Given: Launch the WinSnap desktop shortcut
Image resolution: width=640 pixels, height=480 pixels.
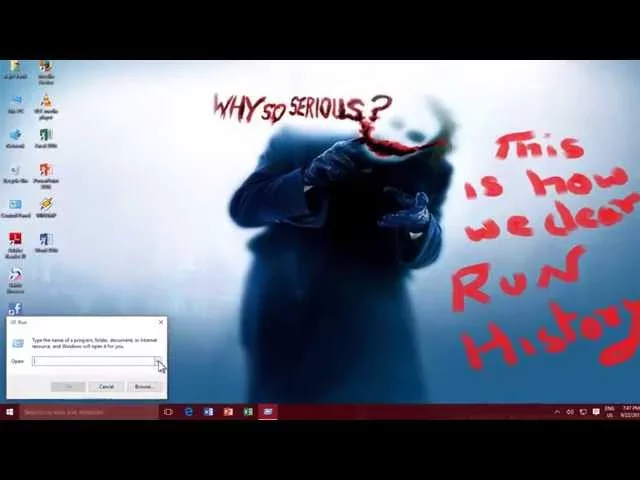Looking at the screenshot, I should [46, 208].
